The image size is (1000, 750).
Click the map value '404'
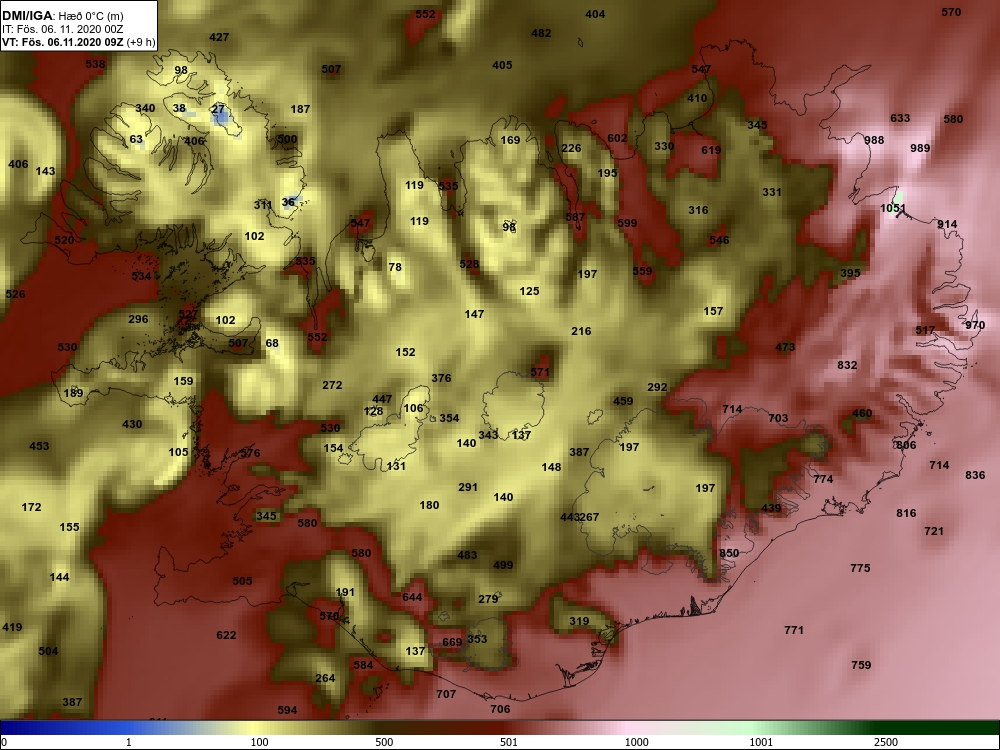point(595,14)
